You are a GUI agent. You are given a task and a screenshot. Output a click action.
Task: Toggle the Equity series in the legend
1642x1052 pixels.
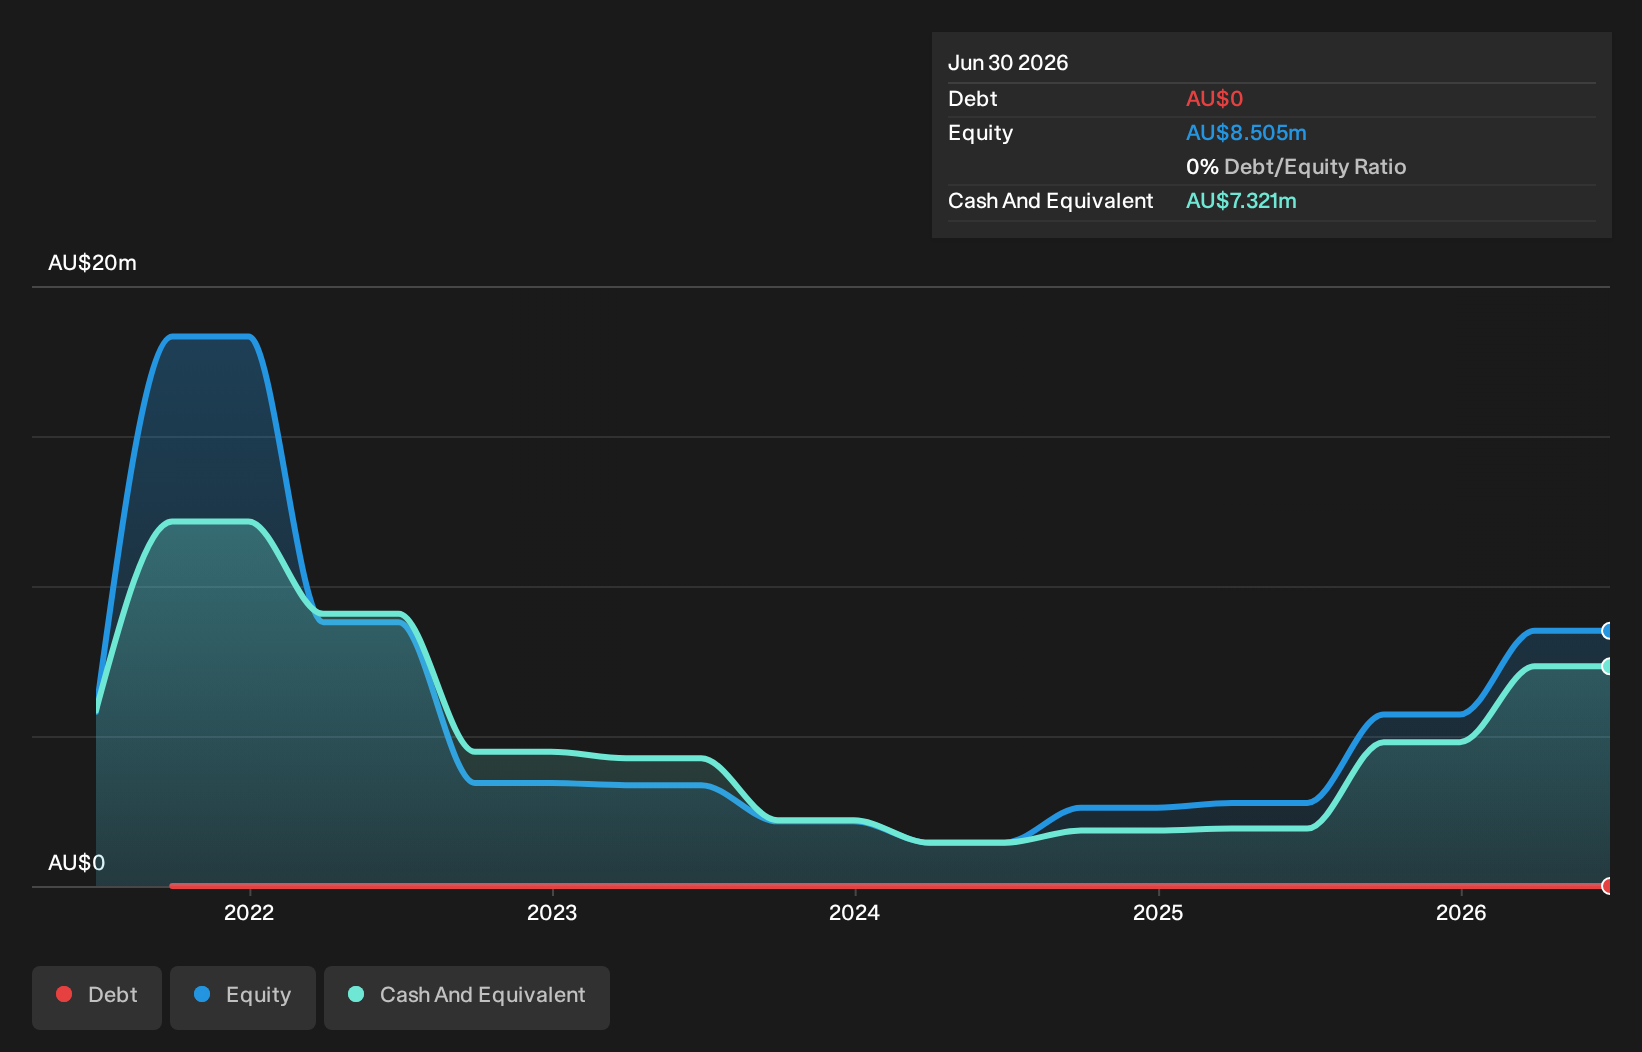tap(243, 997)
